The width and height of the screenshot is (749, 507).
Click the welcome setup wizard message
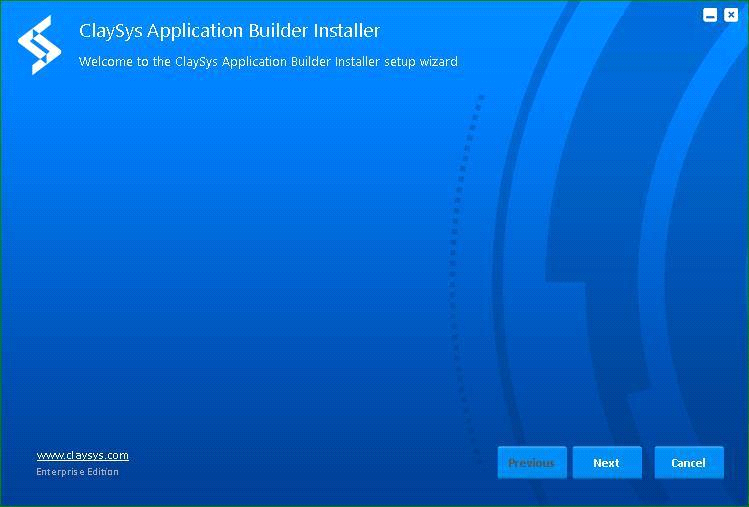(268, 62)
